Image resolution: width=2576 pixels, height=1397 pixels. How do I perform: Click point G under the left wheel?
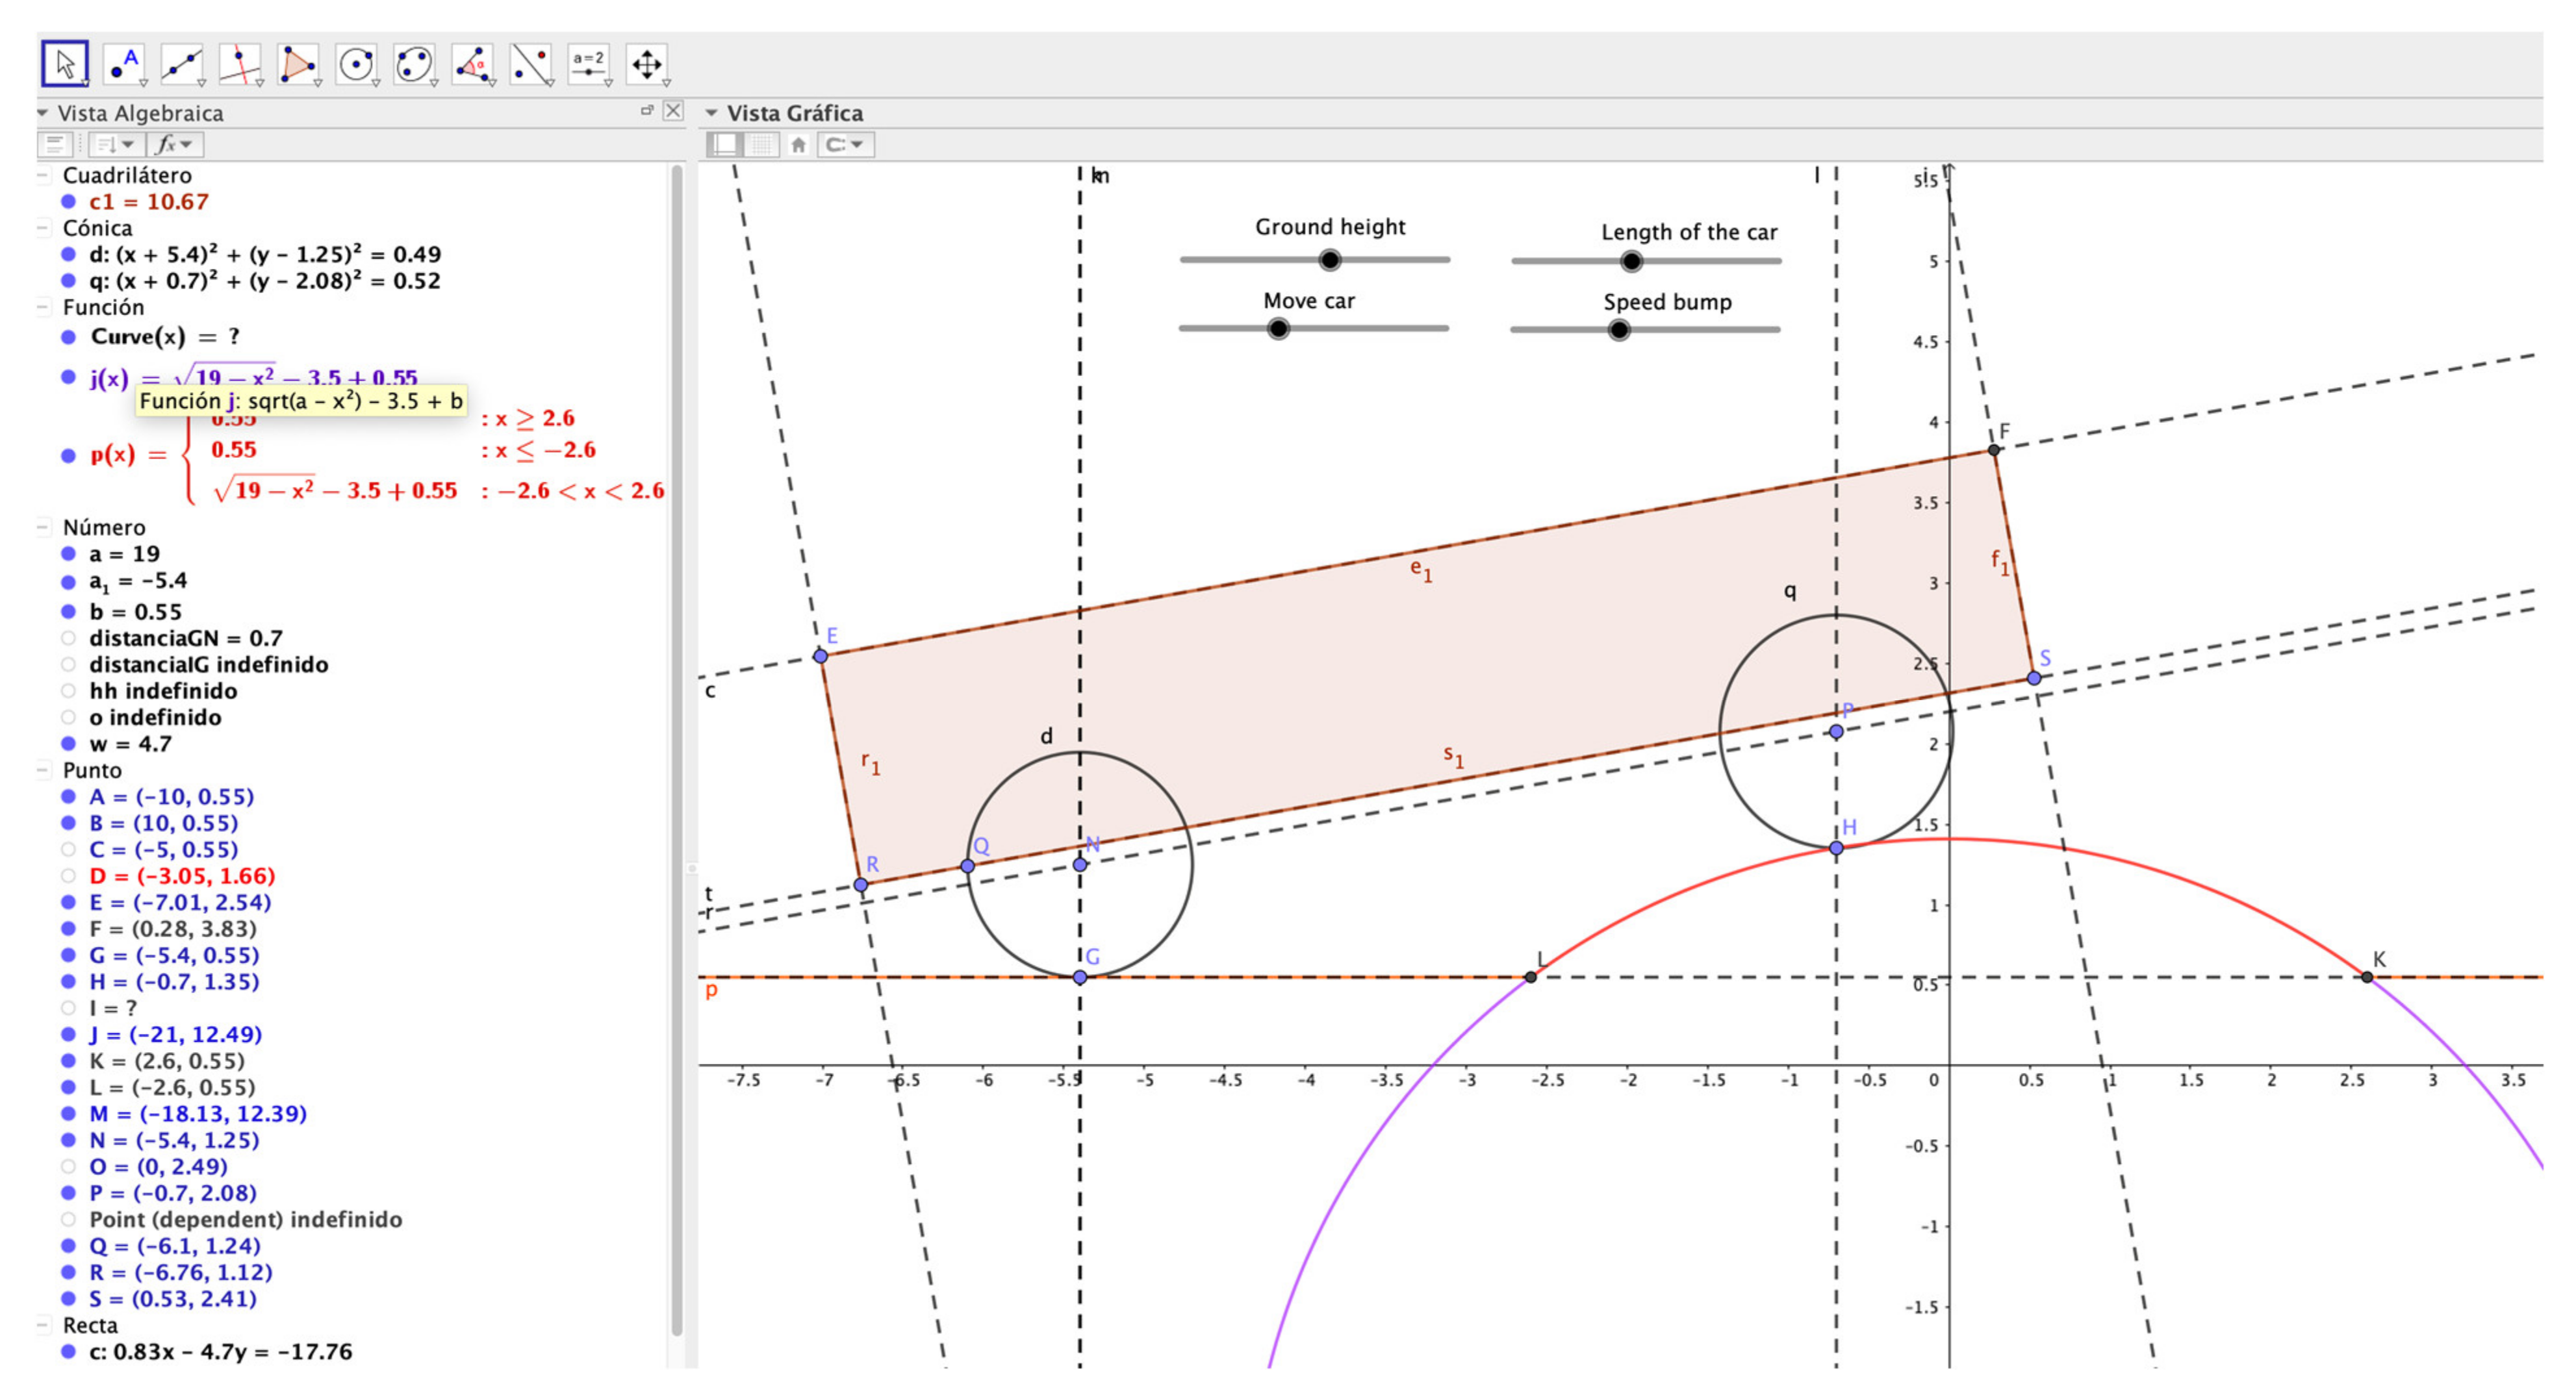1080,977
